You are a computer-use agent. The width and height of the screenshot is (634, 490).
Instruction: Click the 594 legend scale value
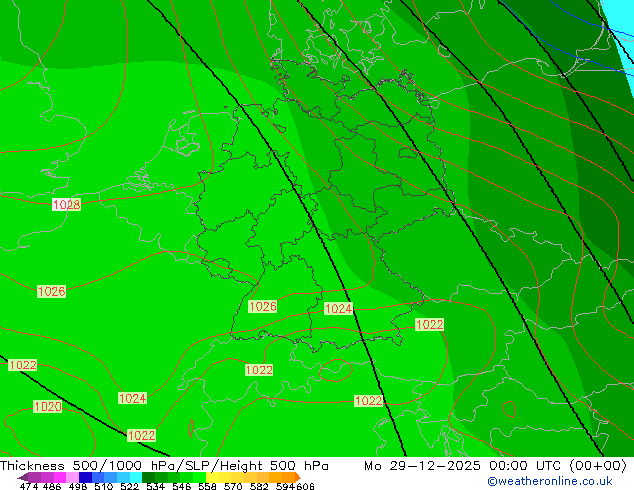(285, 486)
